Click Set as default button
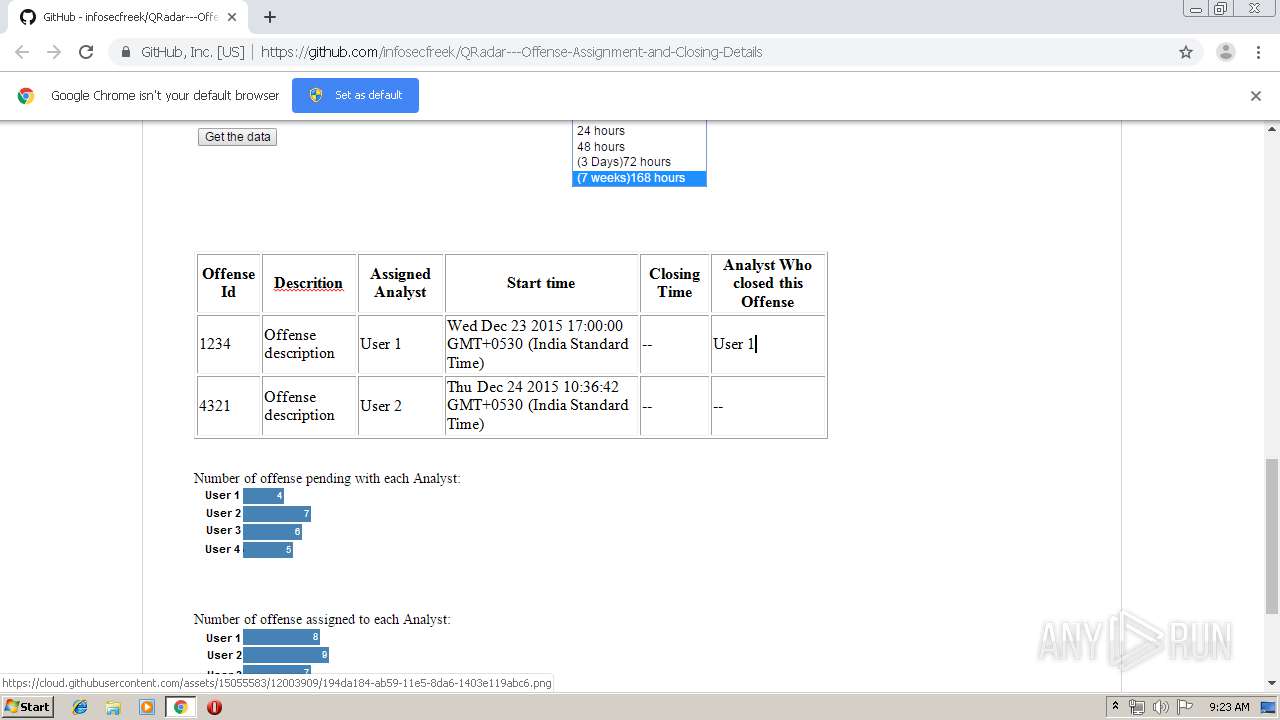 click(355, 95)
